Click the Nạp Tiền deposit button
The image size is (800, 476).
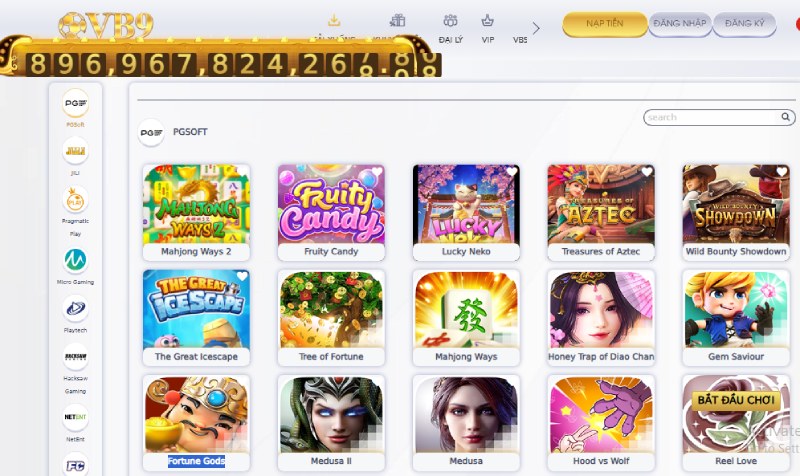point(605,23)
